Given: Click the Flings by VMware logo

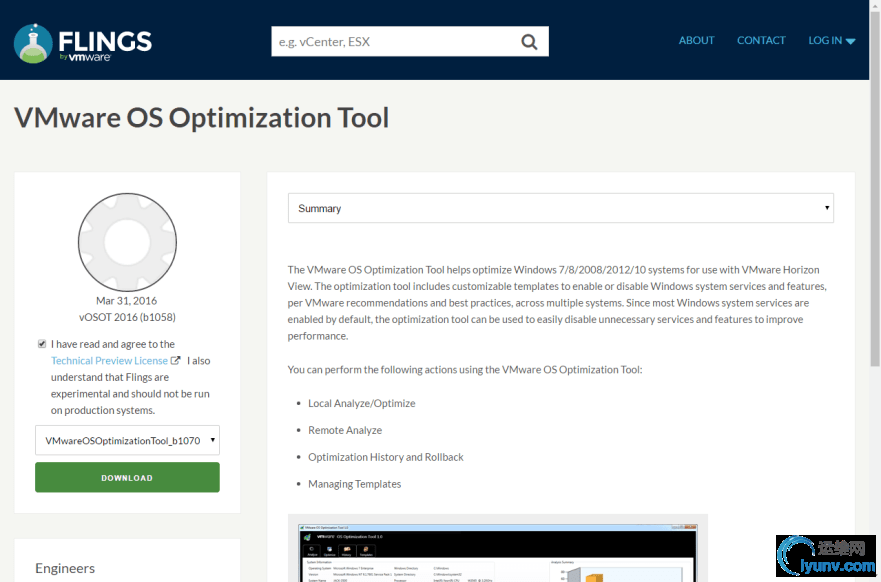Looking at the screenshot, I should pyautogui.click(x=83, y=43).
